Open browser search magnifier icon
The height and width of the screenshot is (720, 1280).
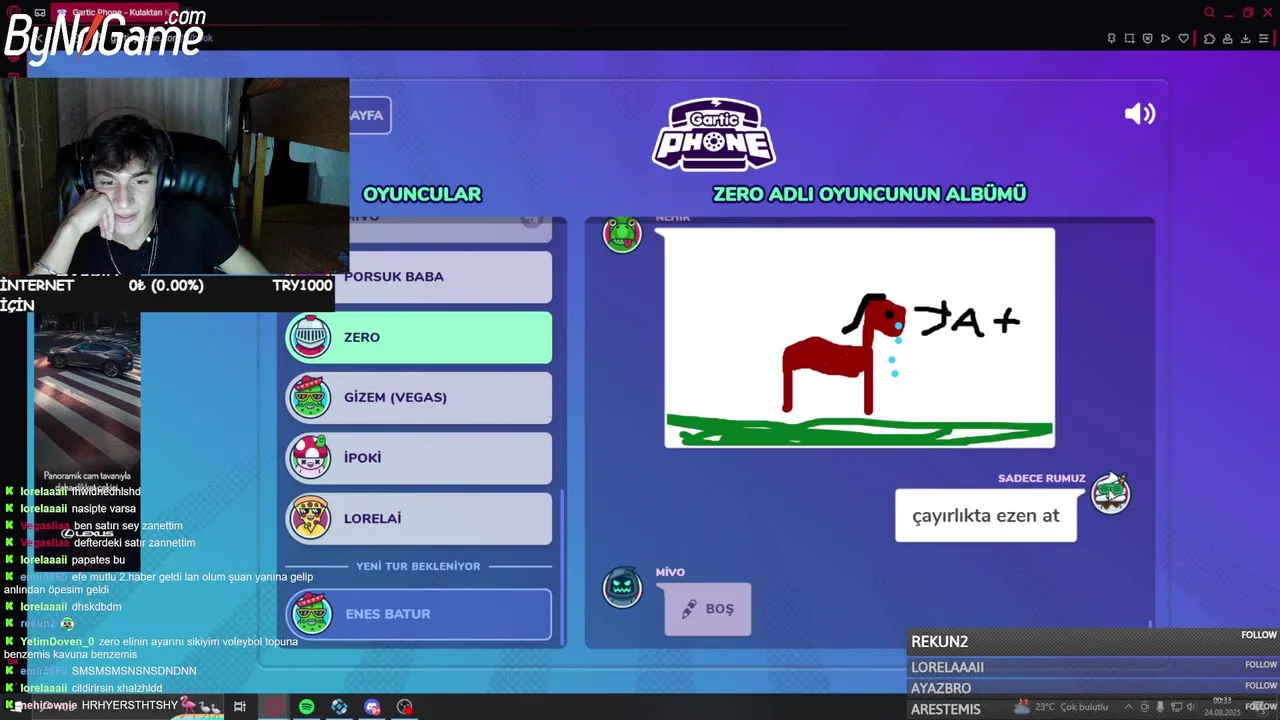(1209, 13)
